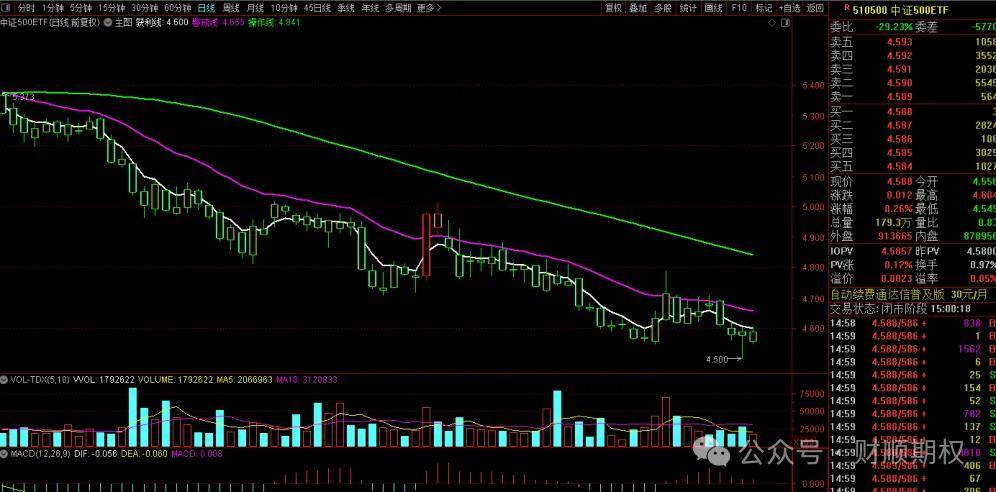Select the 45日线 period tab

(x=317, y=8)
